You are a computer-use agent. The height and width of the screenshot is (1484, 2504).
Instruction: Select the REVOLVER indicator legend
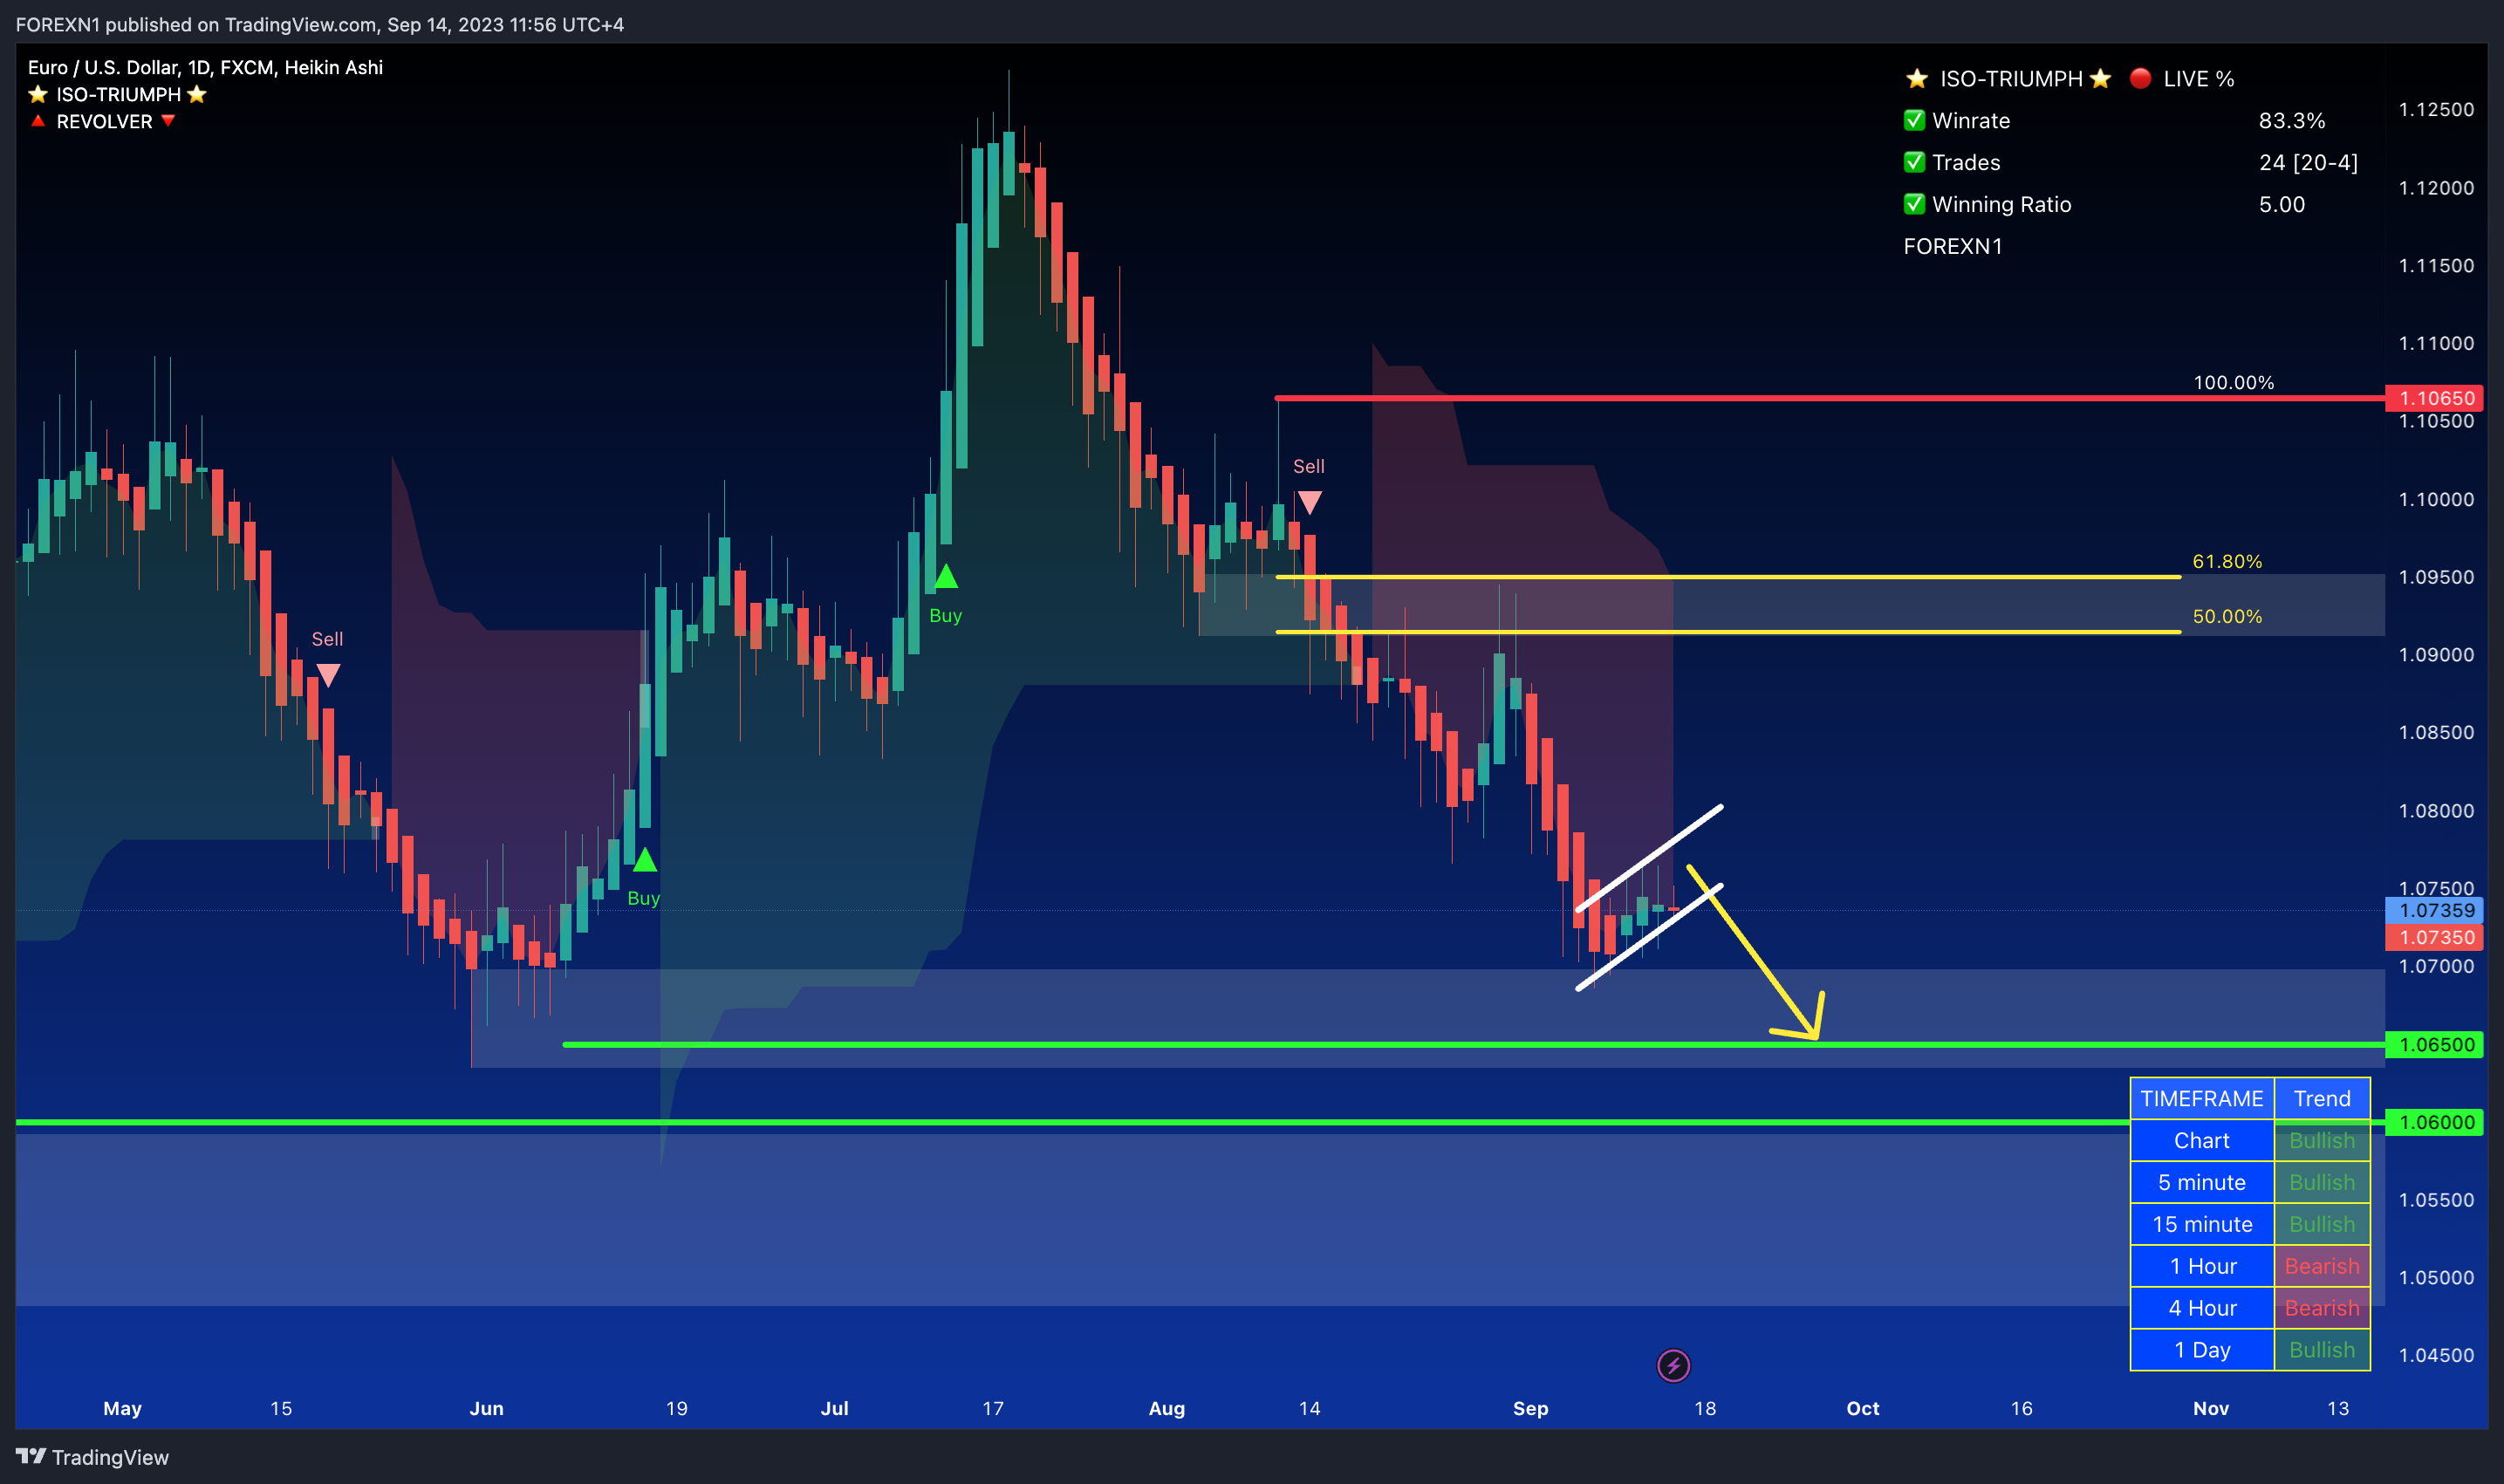104,121
